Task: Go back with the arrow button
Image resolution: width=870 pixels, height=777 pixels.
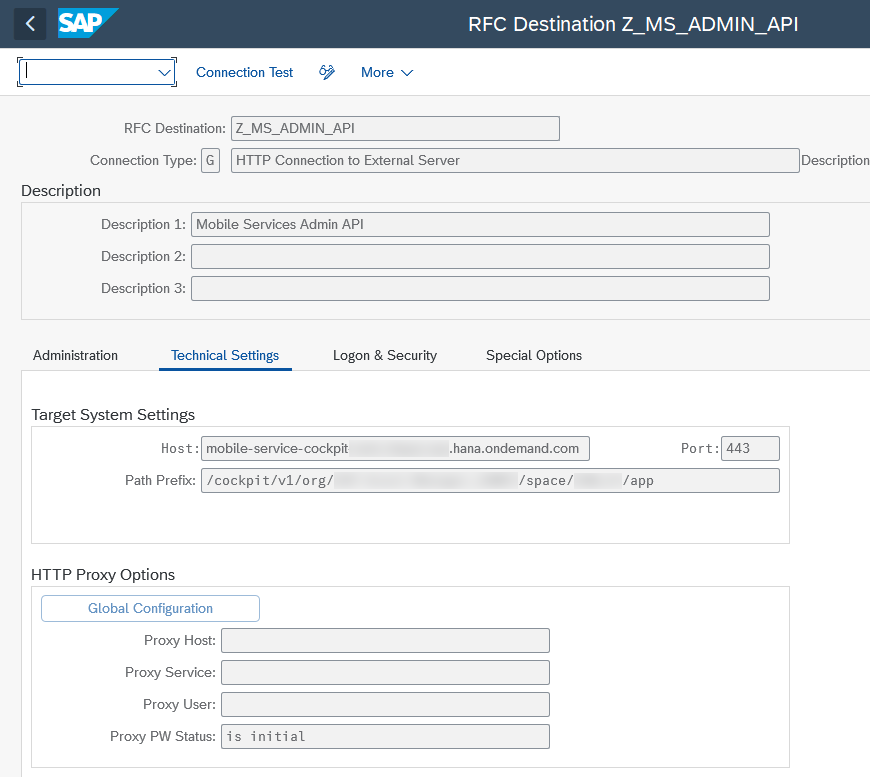Action: [x=30, y=24]
